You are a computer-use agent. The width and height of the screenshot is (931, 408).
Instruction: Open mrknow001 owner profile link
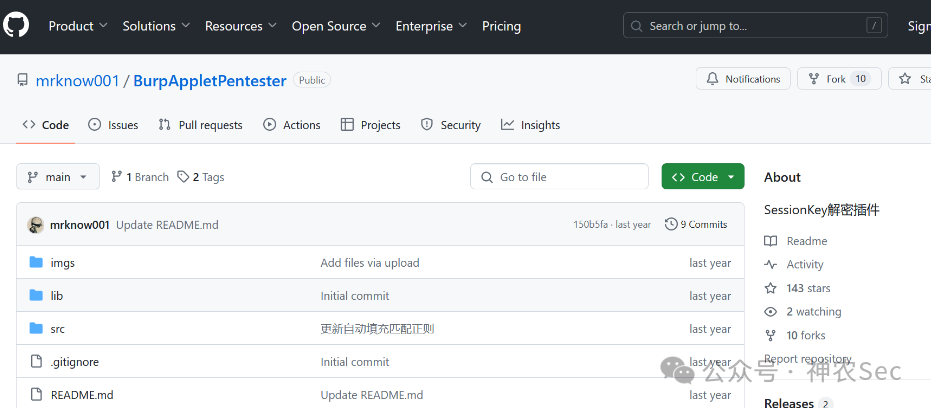point(77,81)
